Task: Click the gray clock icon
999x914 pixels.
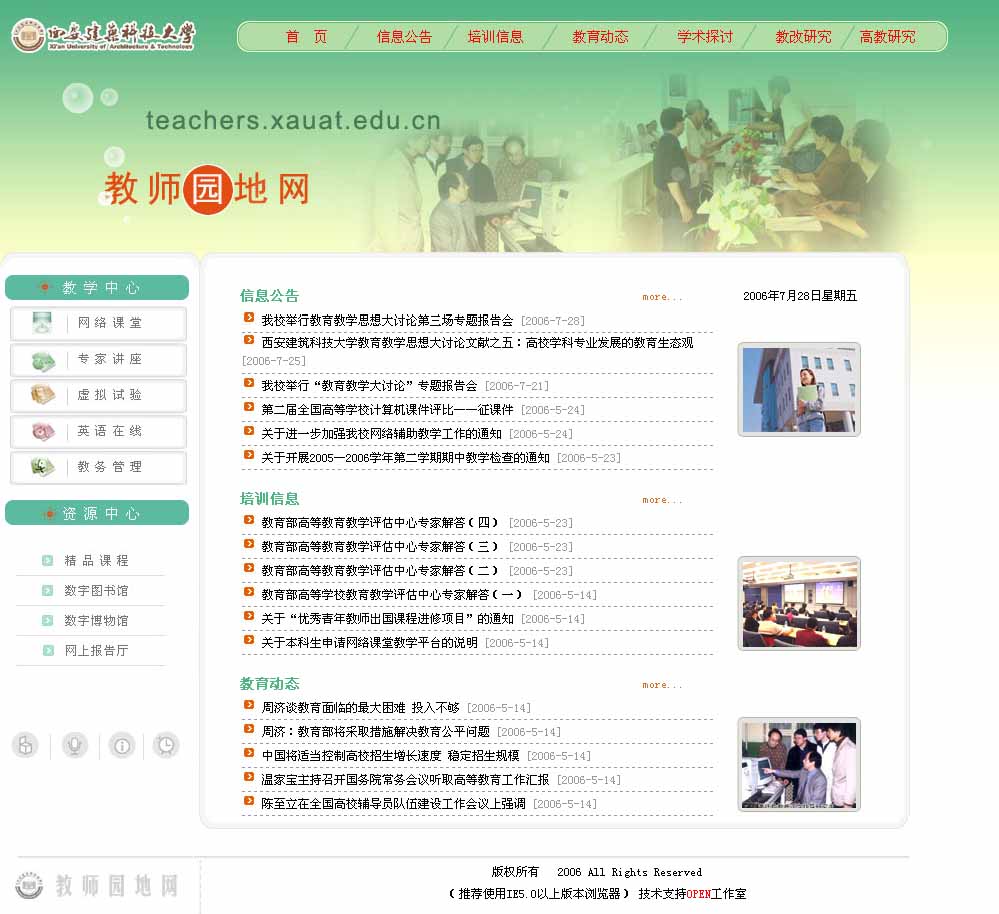Action: tap(166, 745)
